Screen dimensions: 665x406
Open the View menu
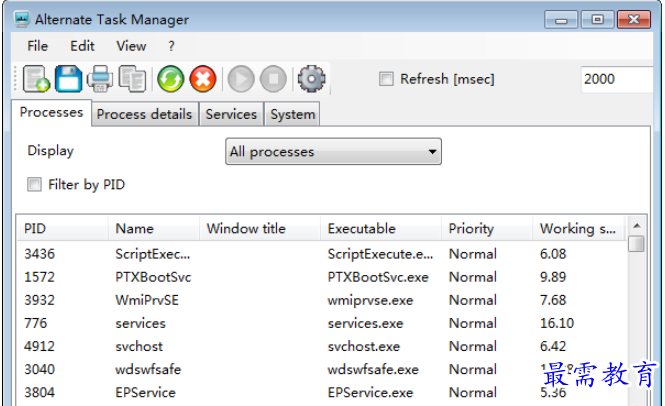[131, 46]
